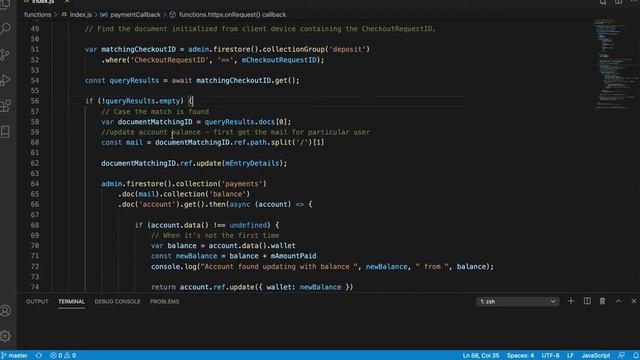The image size is (640, 360).
Task: Switch to the TERMINAL tab
Action: click(71, 302)
